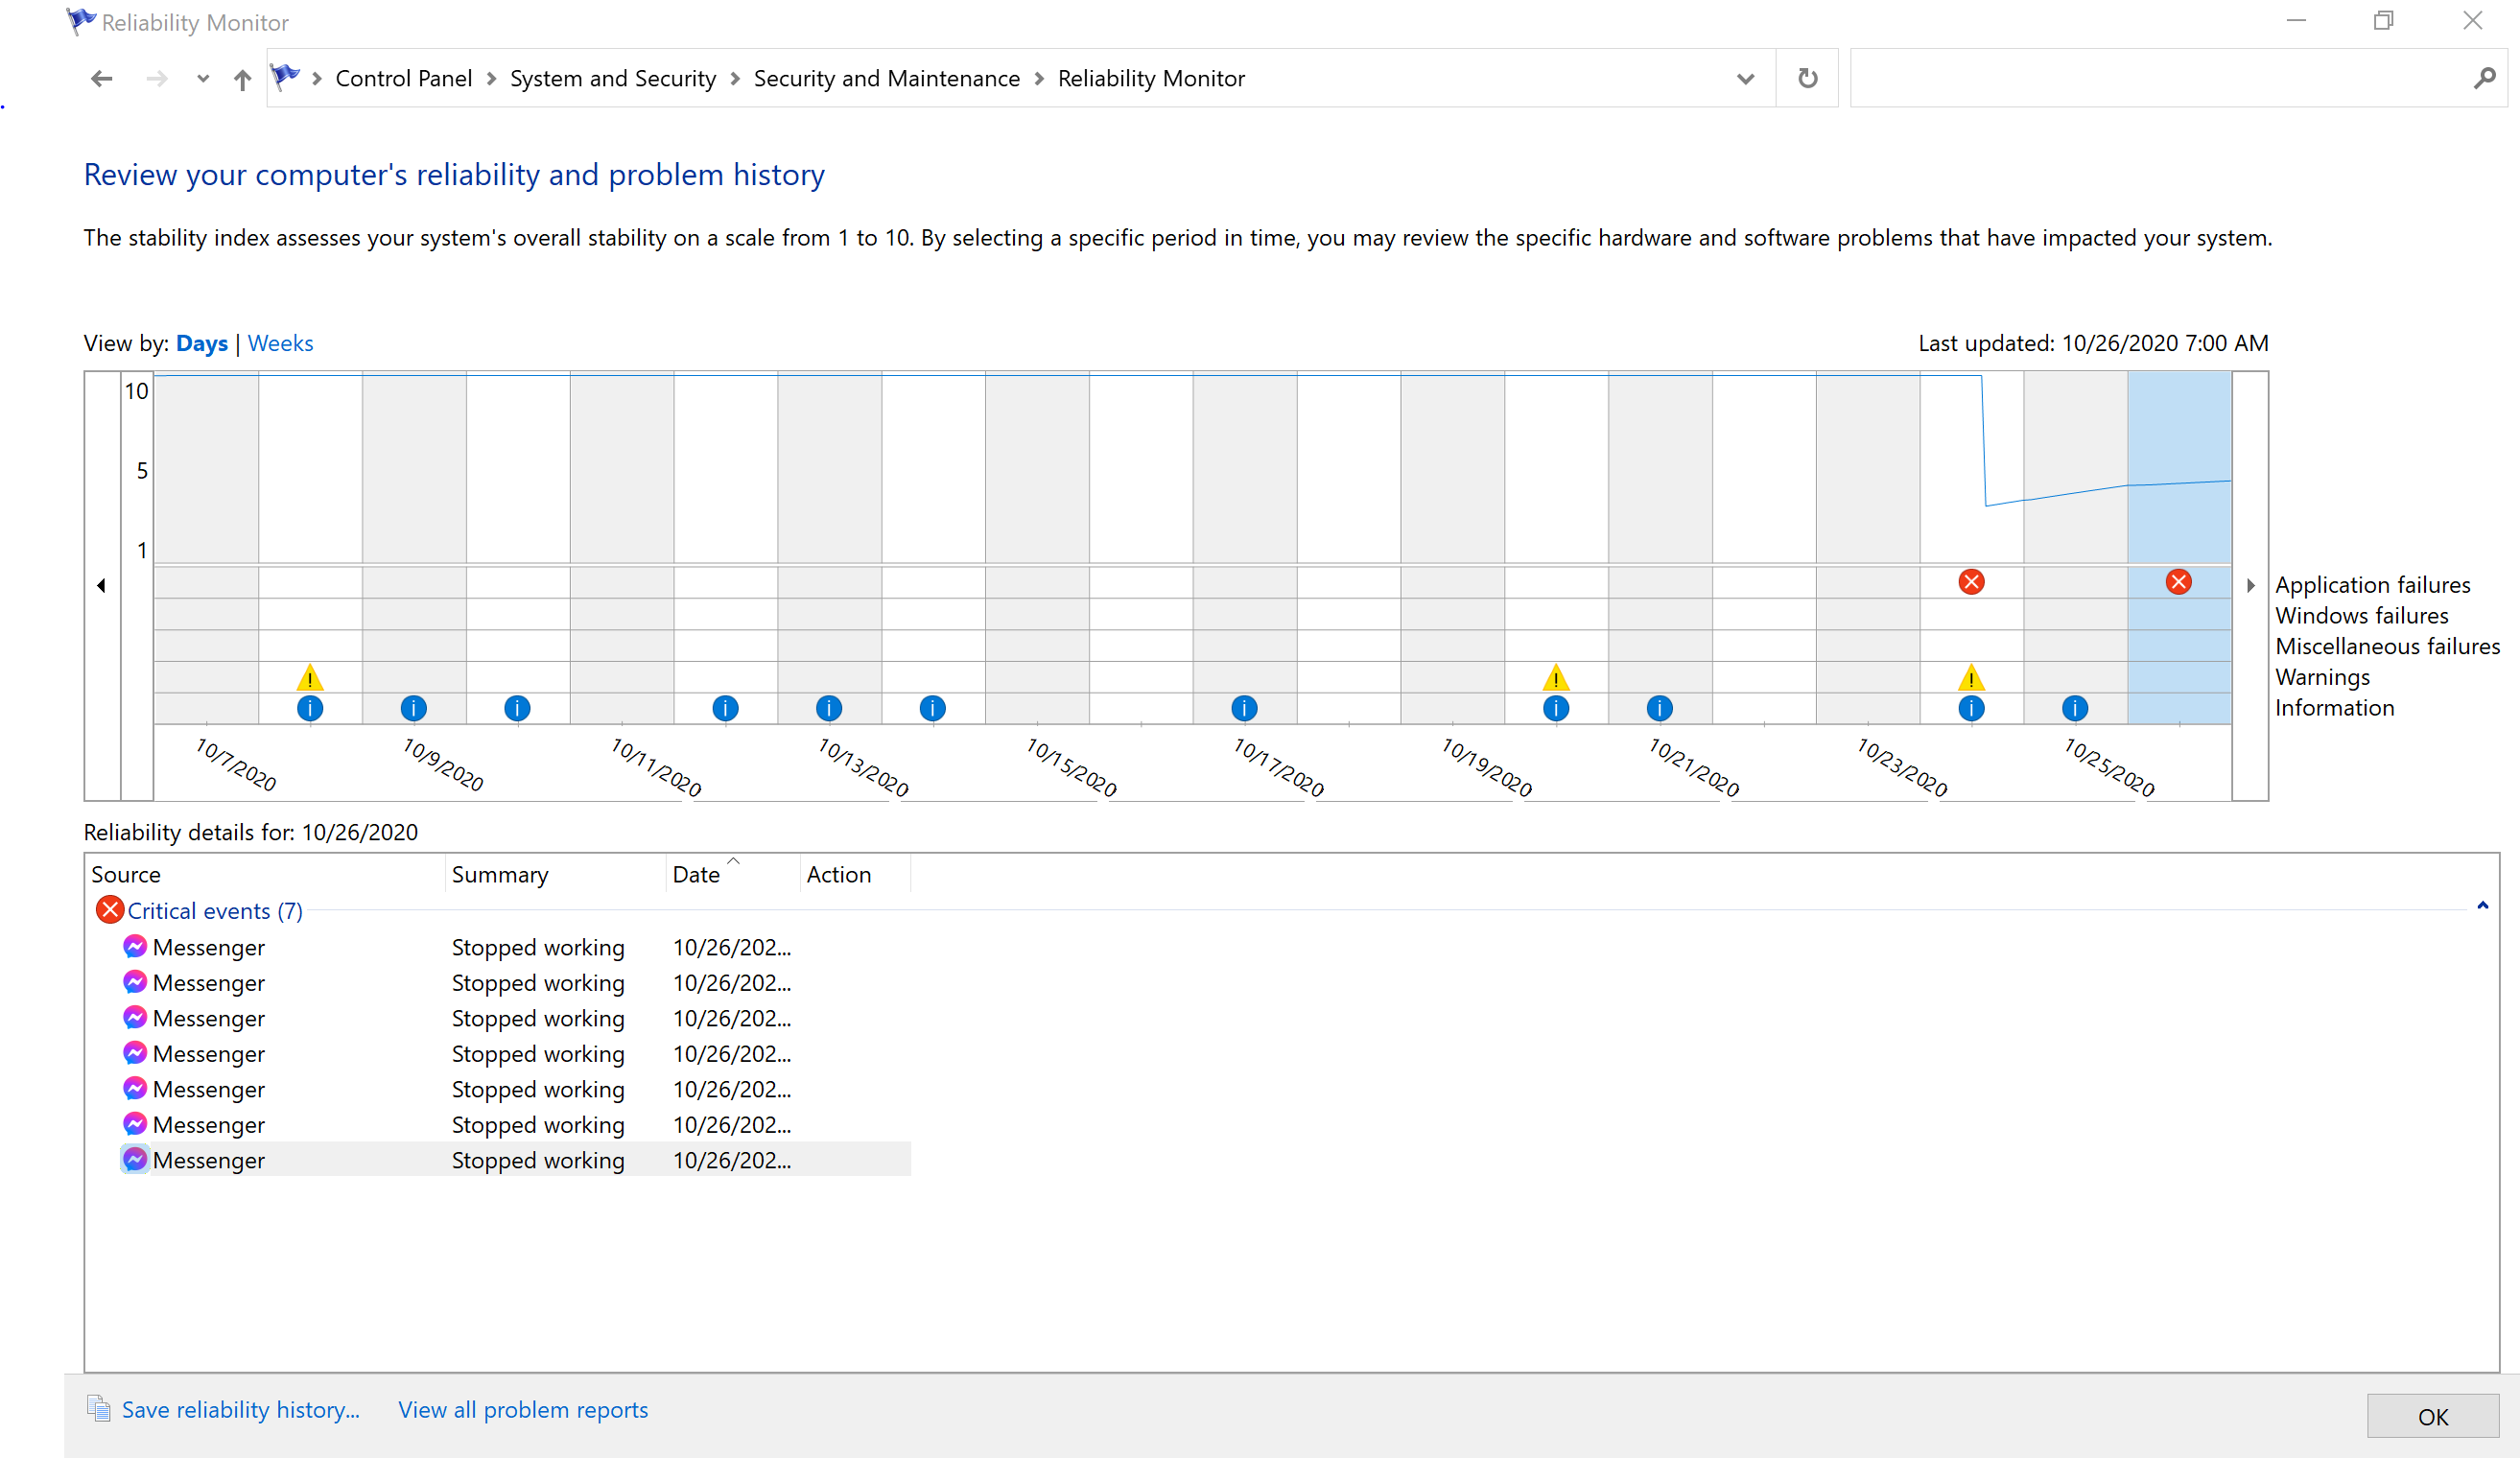The width and height of the screenshot is (2520, 1458).
Task: Switch the chart view to Weeks
Action: 280,343
